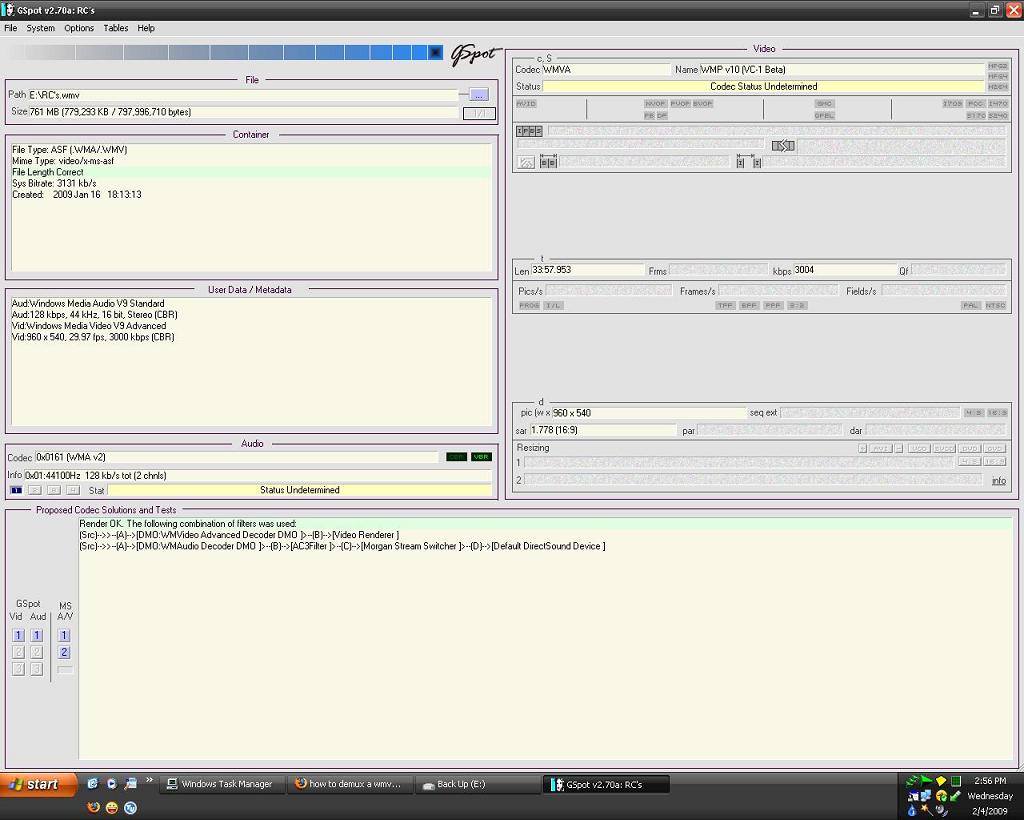This screenshot has height=820, width=1024.
Task: Click the kbps field showing 3004
Action: tap(845, 270)
